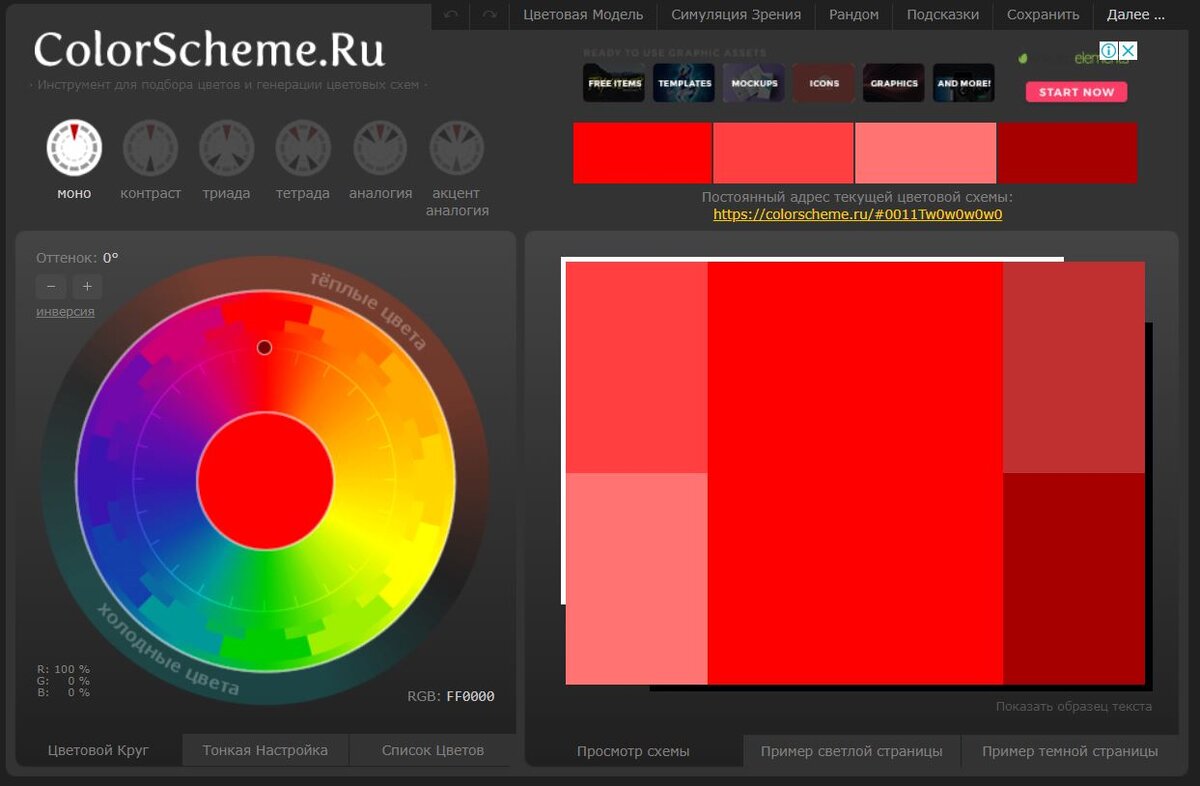
Task: Pick the аналогия scheme icon
Action: click(380, 148)
